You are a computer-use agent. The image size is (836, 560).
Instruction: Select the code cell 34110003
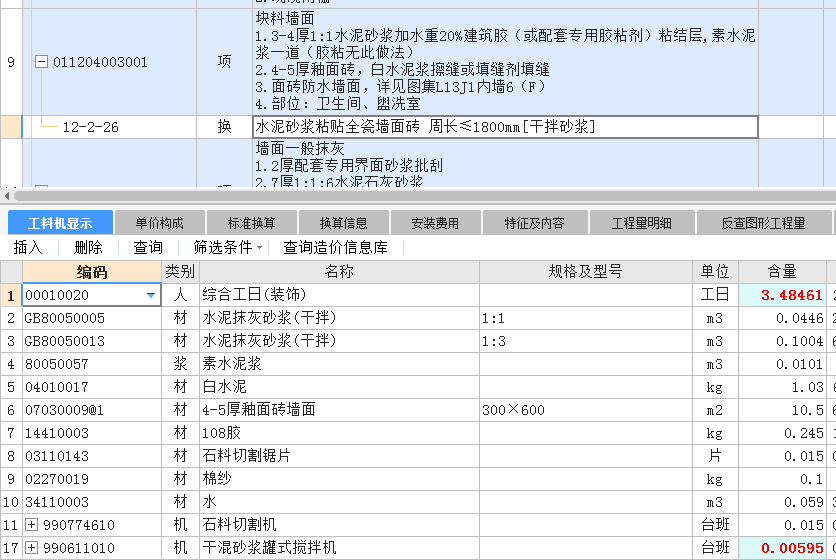click(92, 502)
